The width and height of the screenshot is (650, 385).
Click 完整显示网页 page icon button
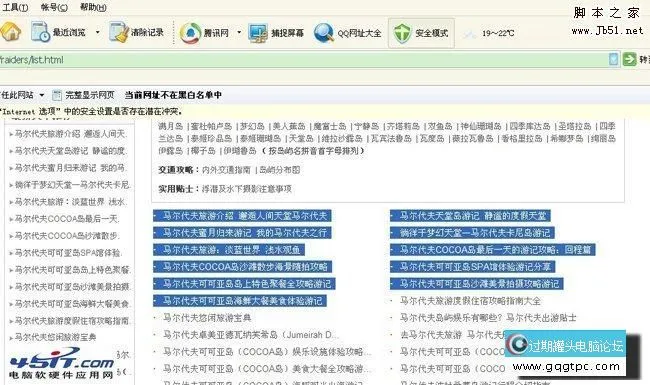(x=83, y=95)
